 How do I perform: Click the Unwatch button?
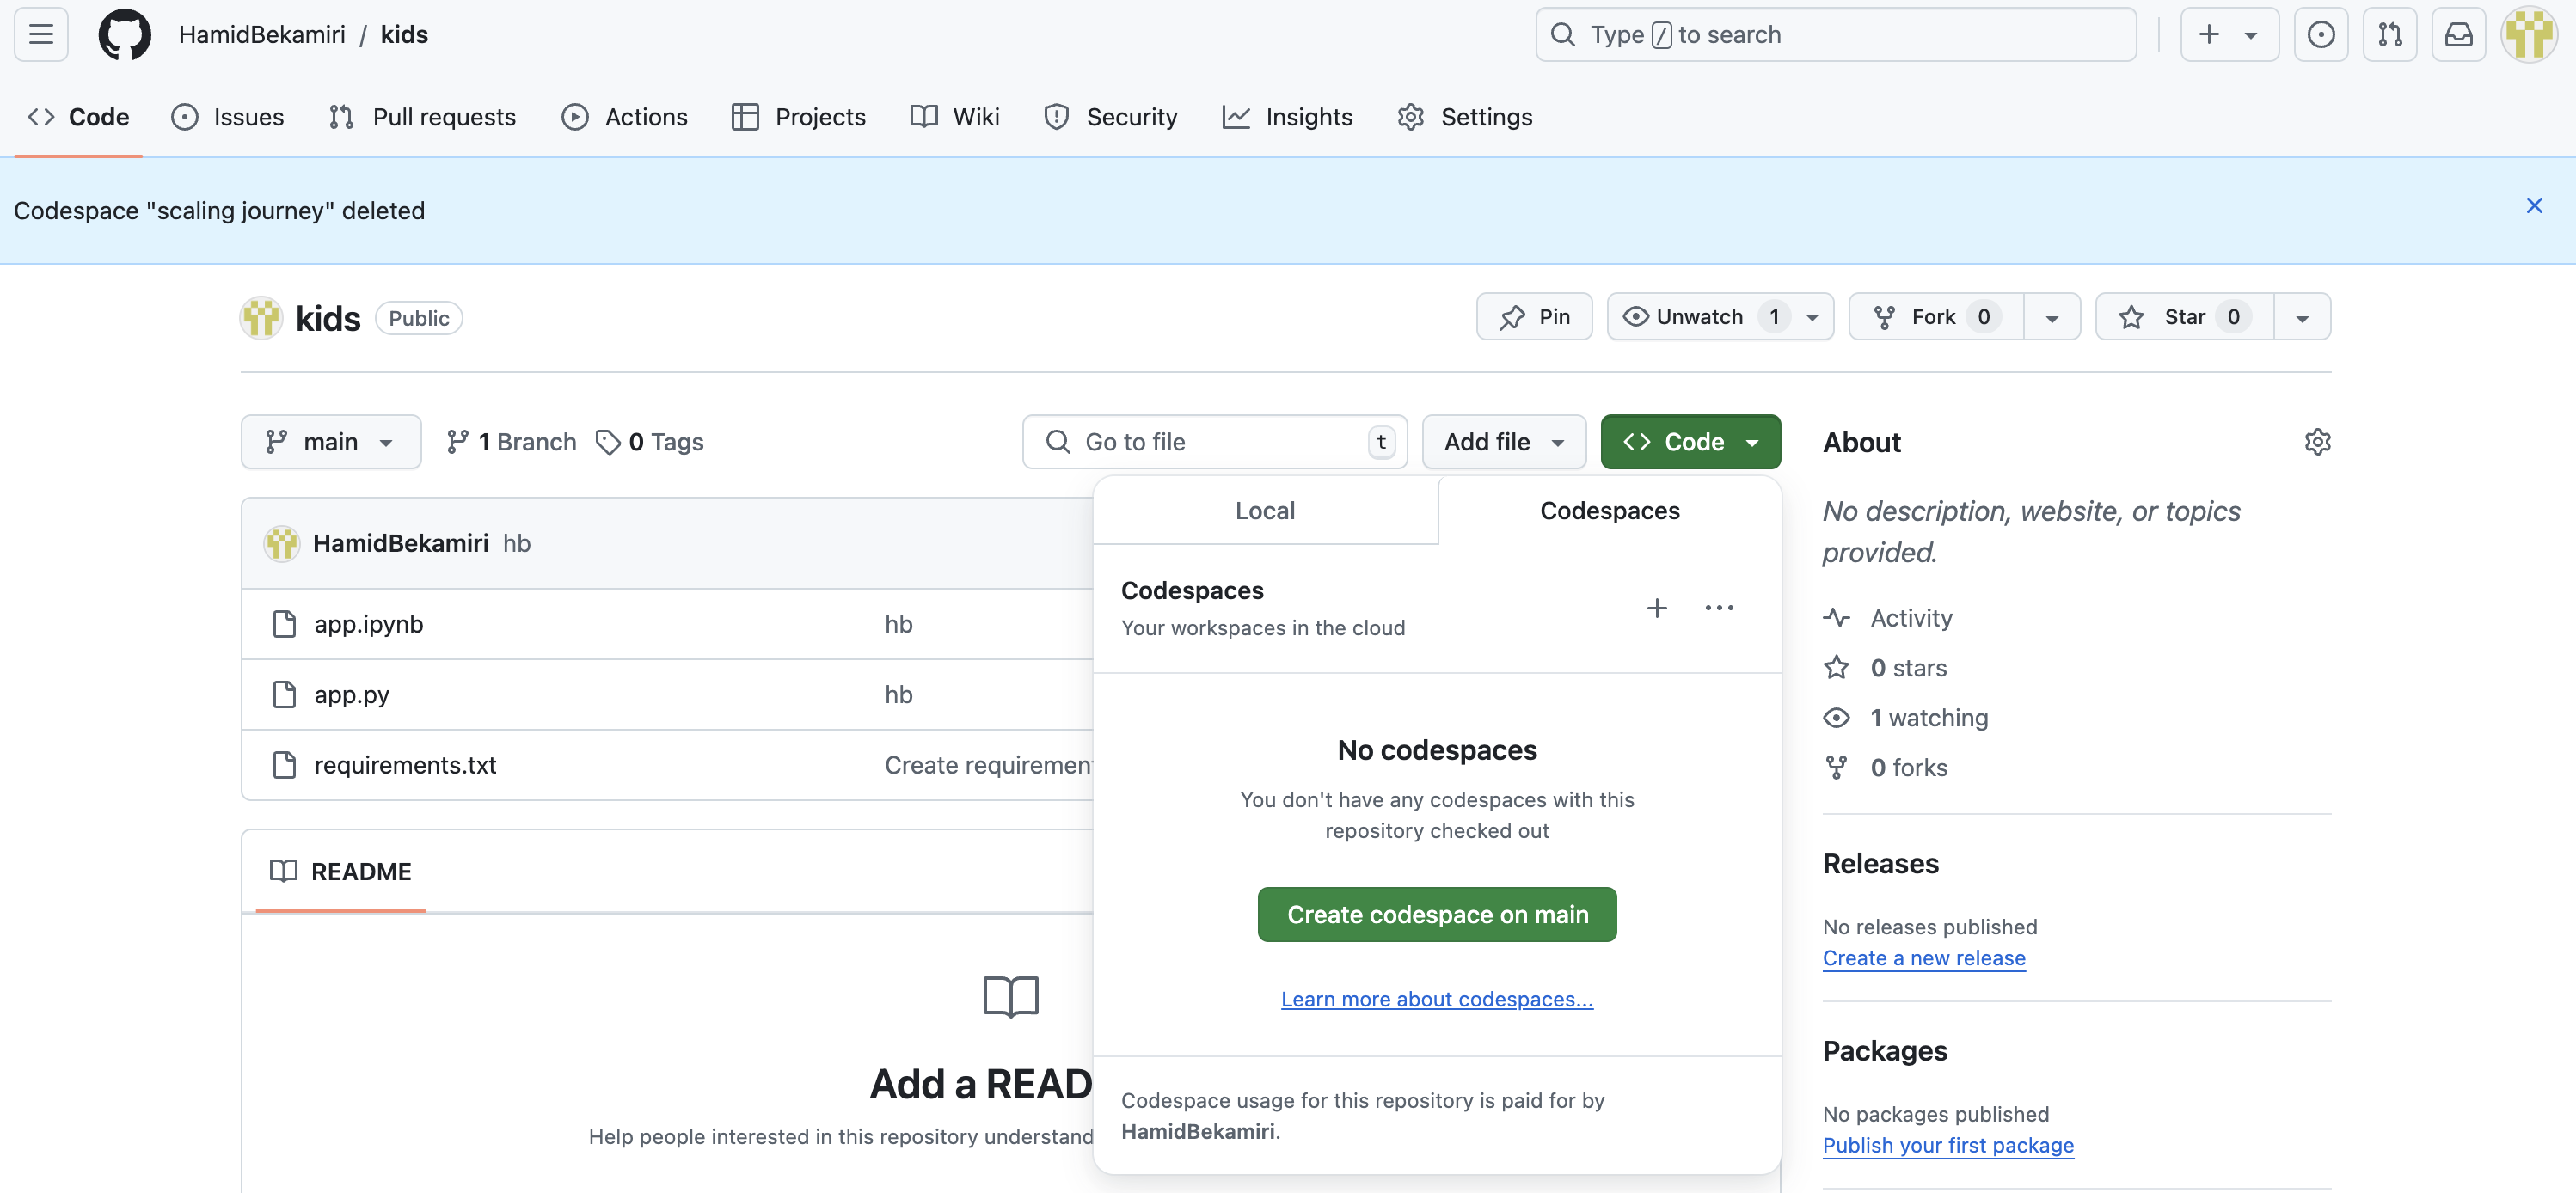coord(1720,317)
